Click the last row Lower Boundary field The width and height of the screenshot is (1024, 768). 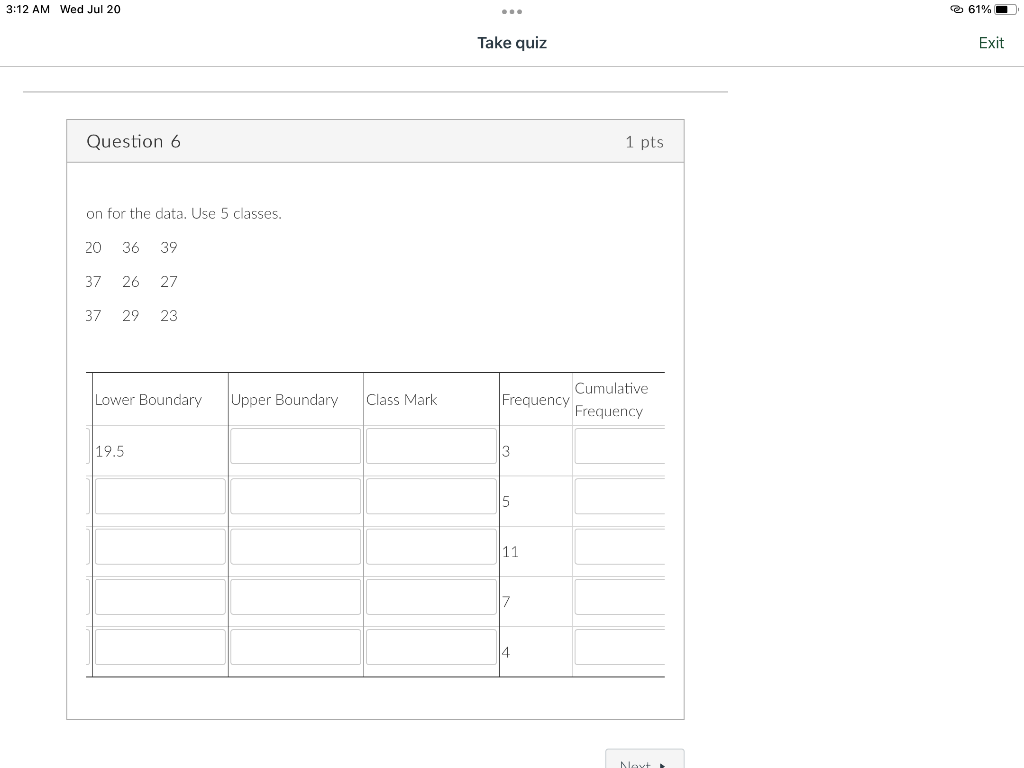[x=159, y=646]
